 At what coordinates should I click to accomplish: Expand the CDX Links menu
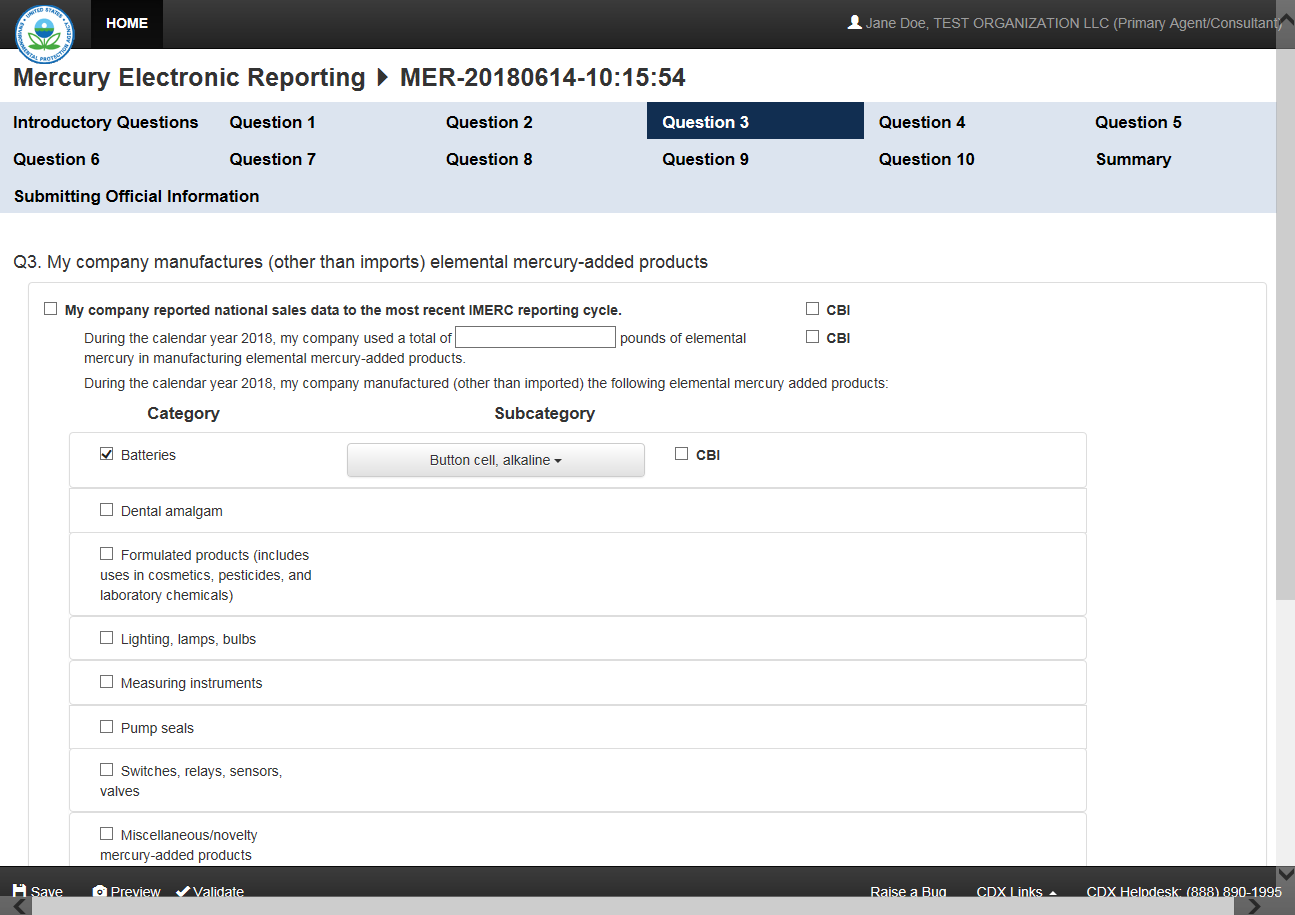(1016, 892)
